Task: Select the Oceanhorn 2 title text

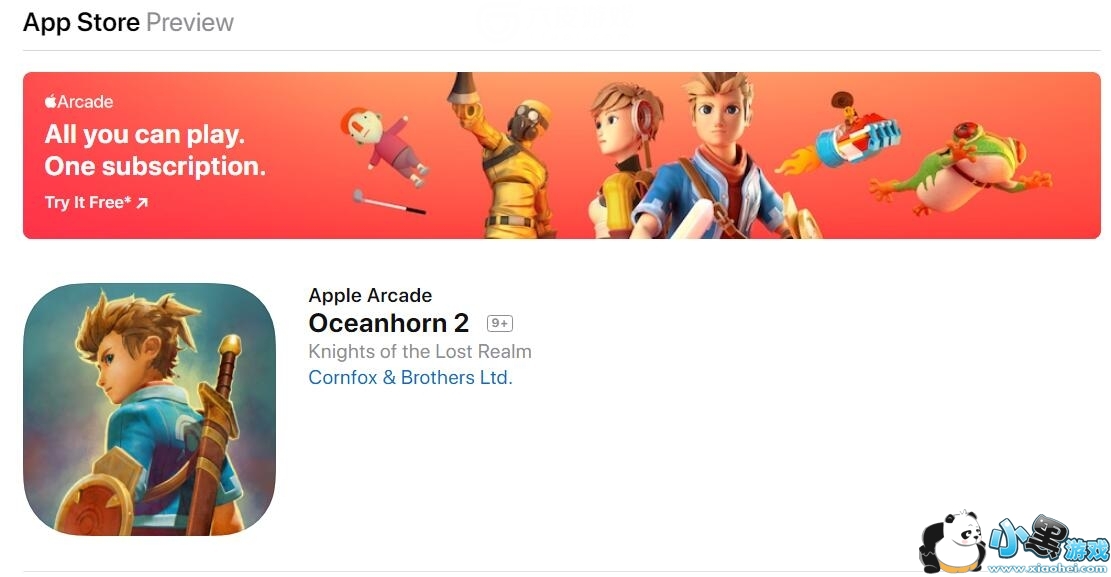Action: coord(389,323)
